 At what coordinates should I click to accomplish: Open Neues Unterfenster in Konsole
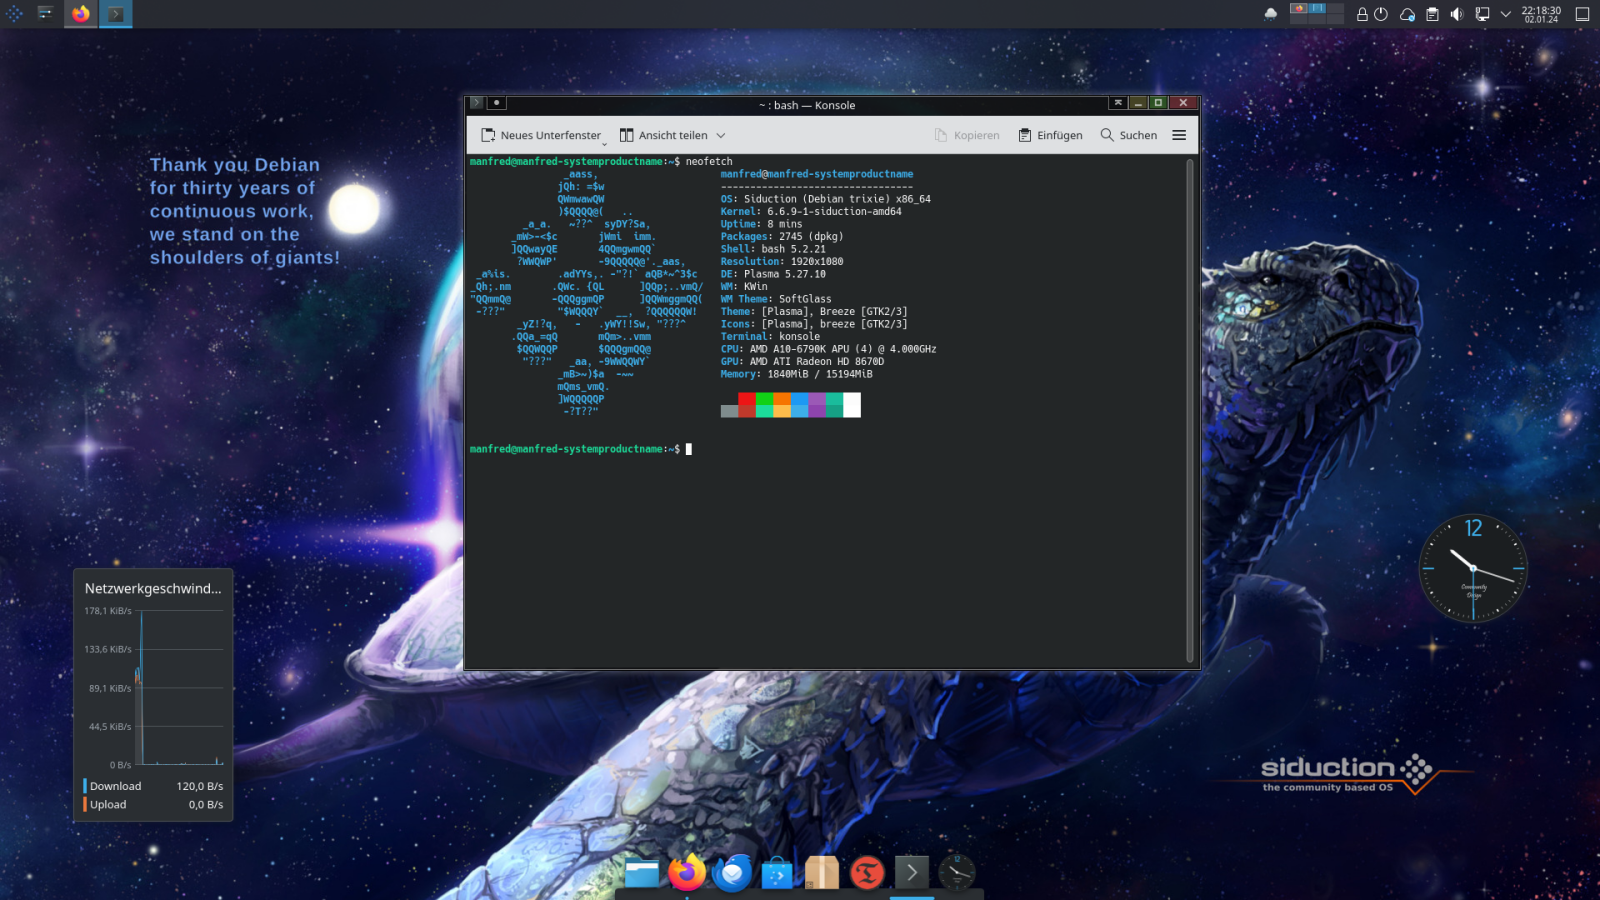541,135
